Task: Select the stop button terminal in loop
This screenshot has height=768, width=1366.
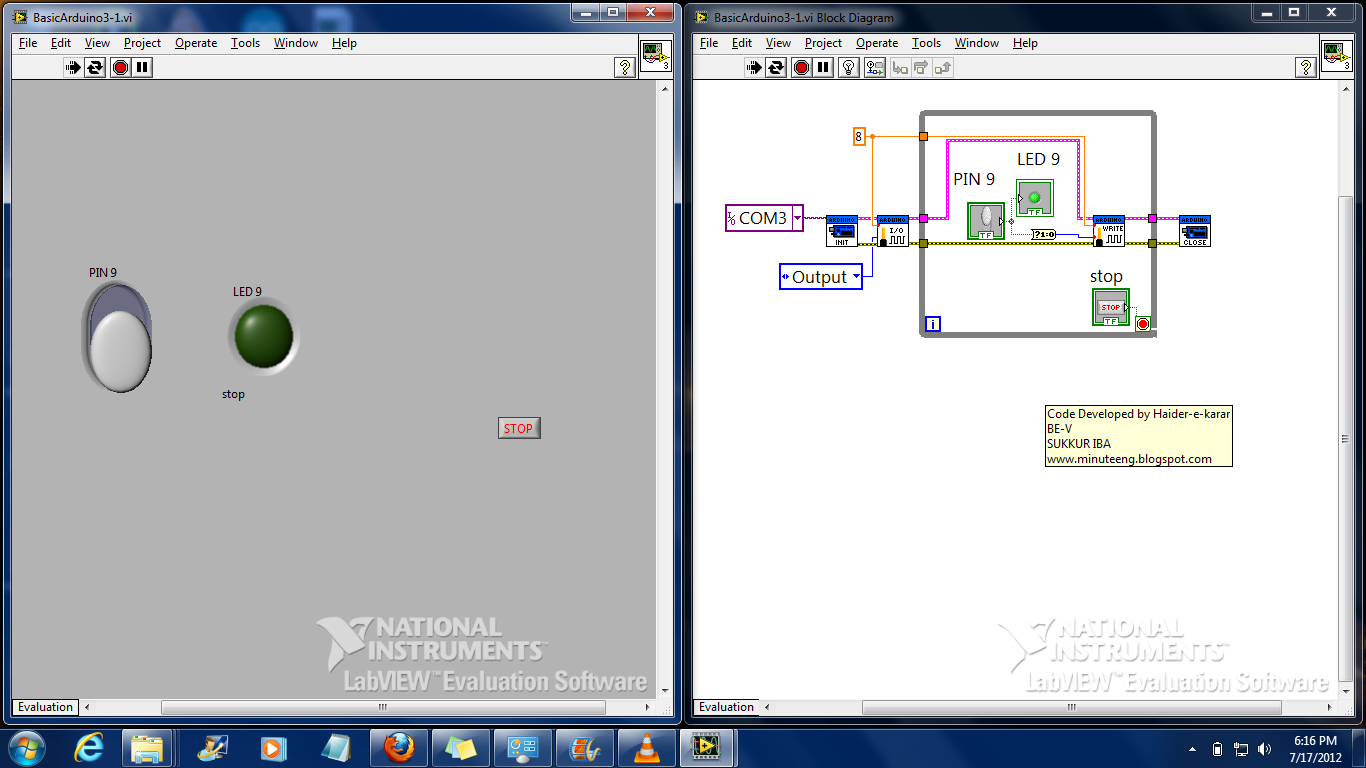Action: (1111, 307)
